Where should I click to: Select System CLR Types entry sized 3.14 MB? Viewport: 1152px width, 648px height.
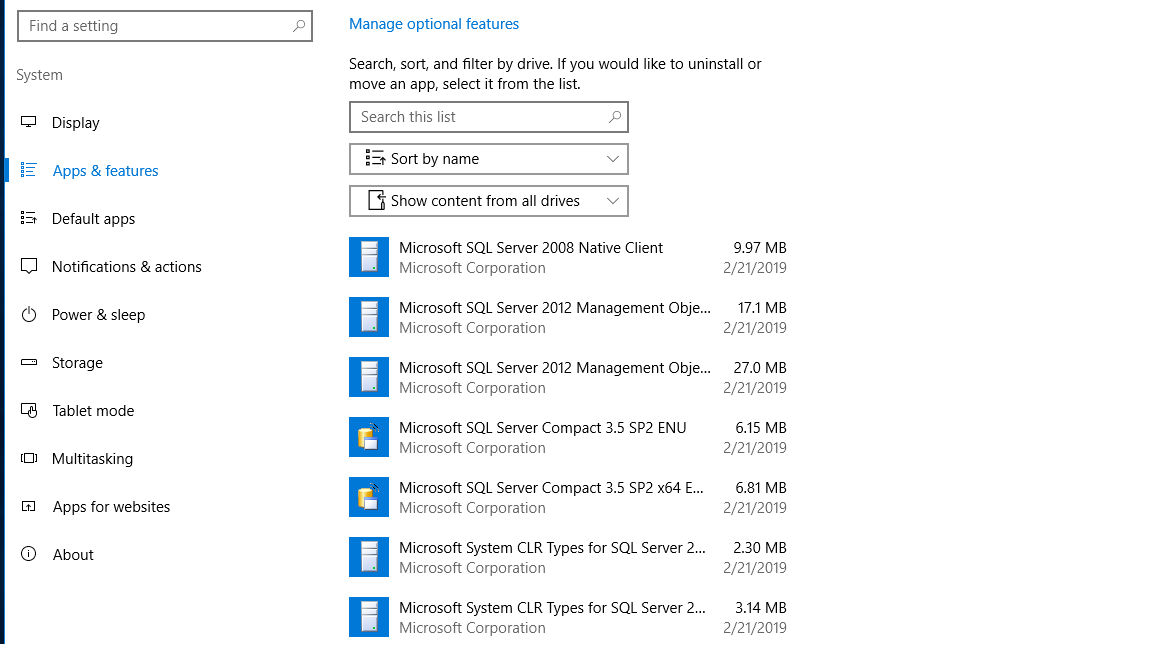[568, 617]
